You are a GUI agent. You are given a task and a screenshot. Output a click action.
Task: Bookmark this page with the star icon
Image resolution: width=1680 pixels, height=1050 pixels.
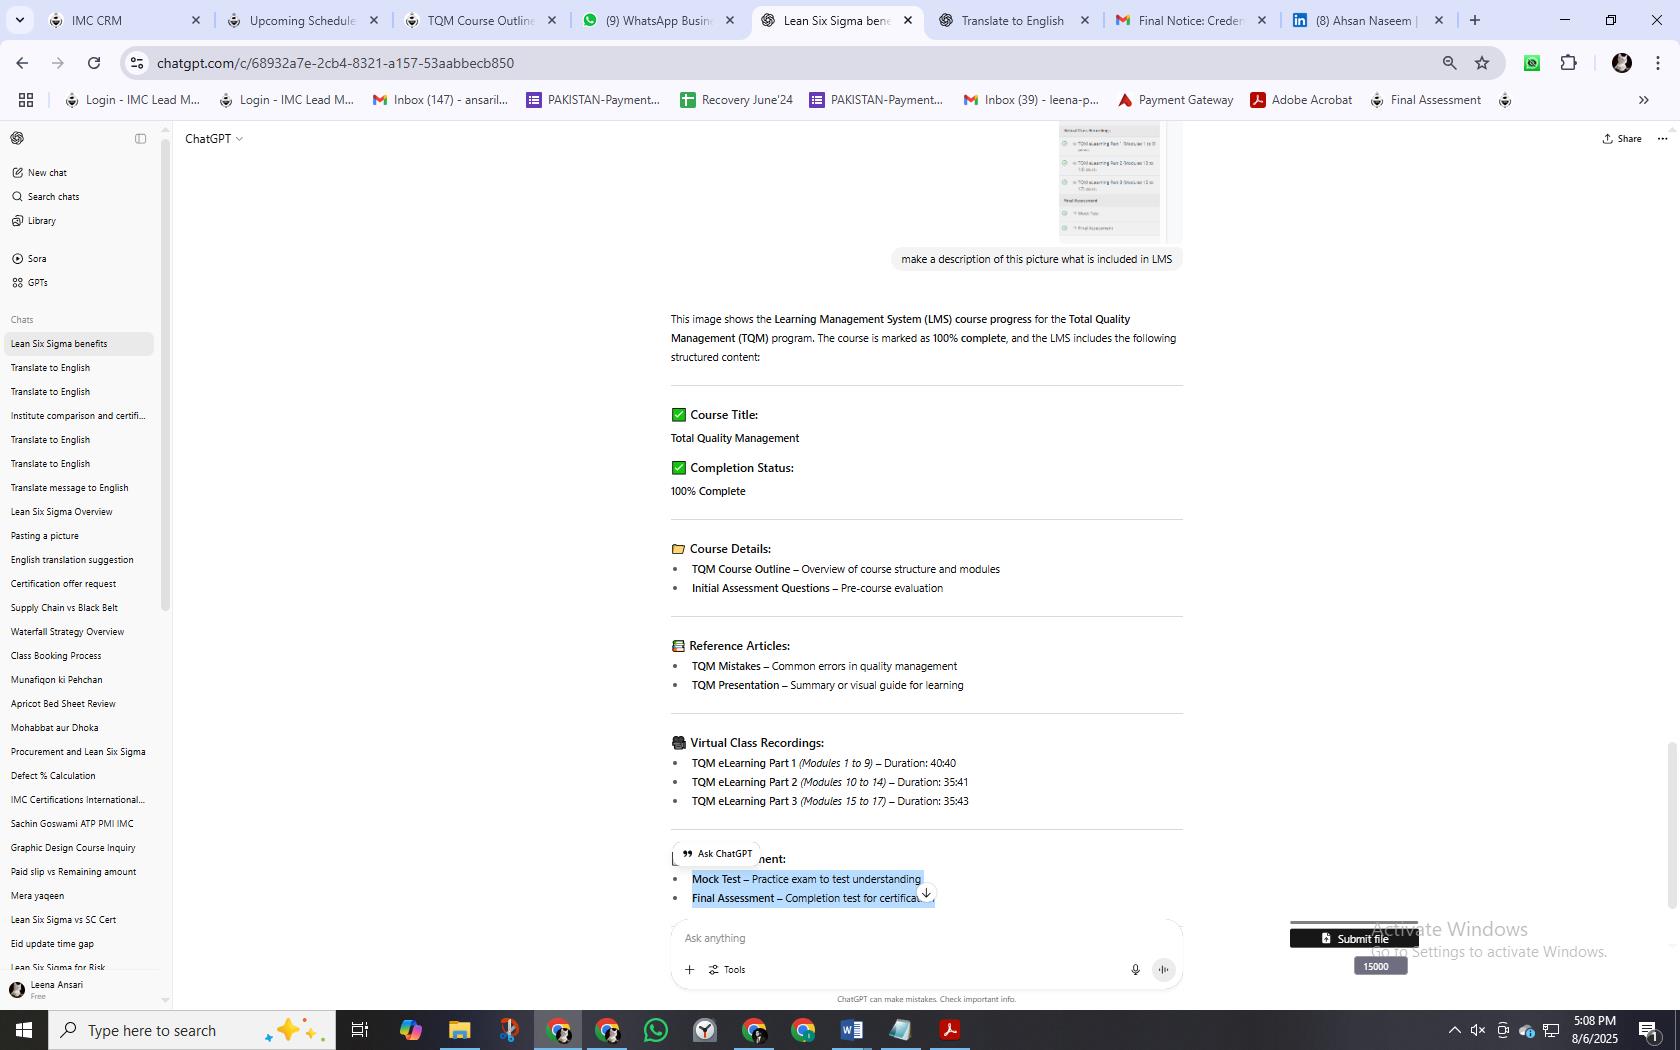(1482, 62)
